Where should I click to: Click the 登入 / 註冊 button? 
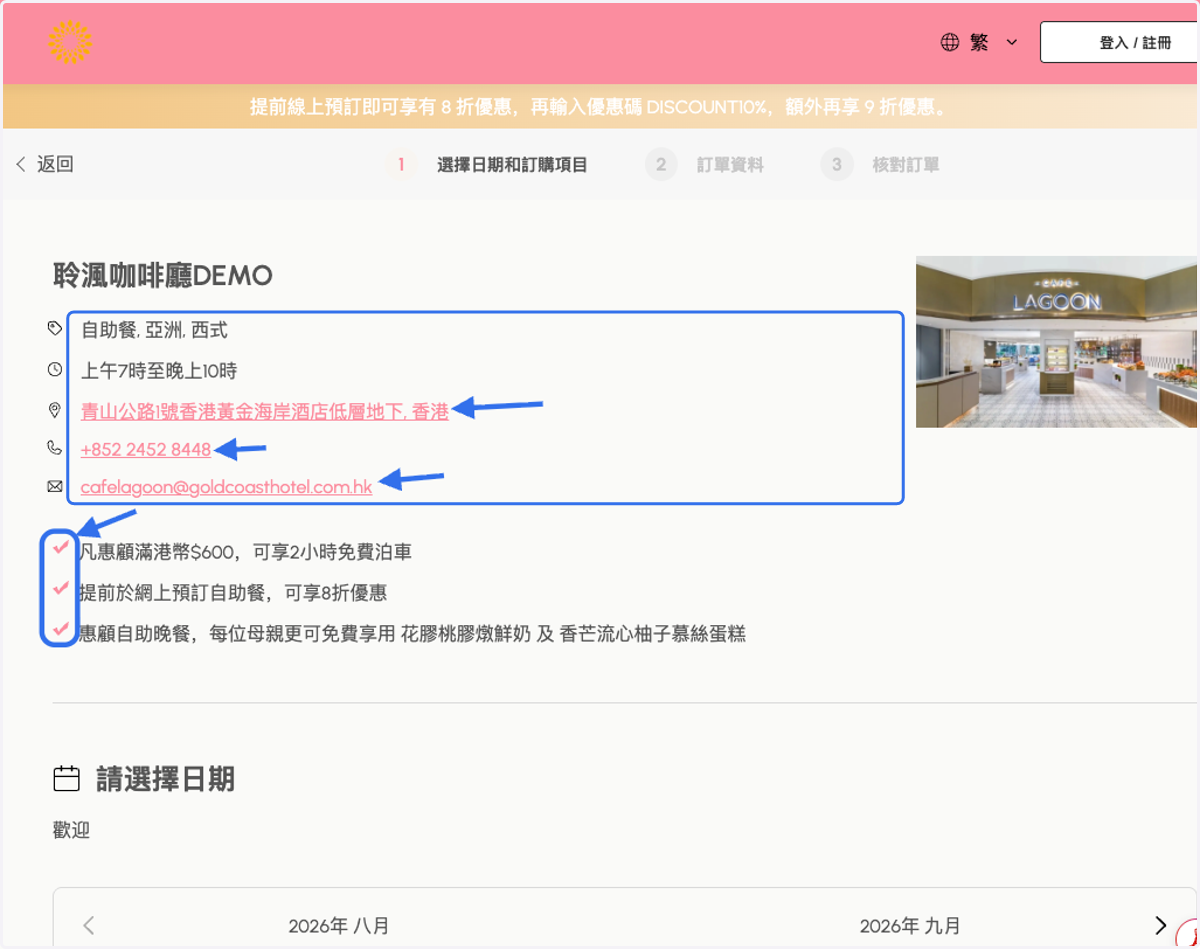(x=1120, y=43)
